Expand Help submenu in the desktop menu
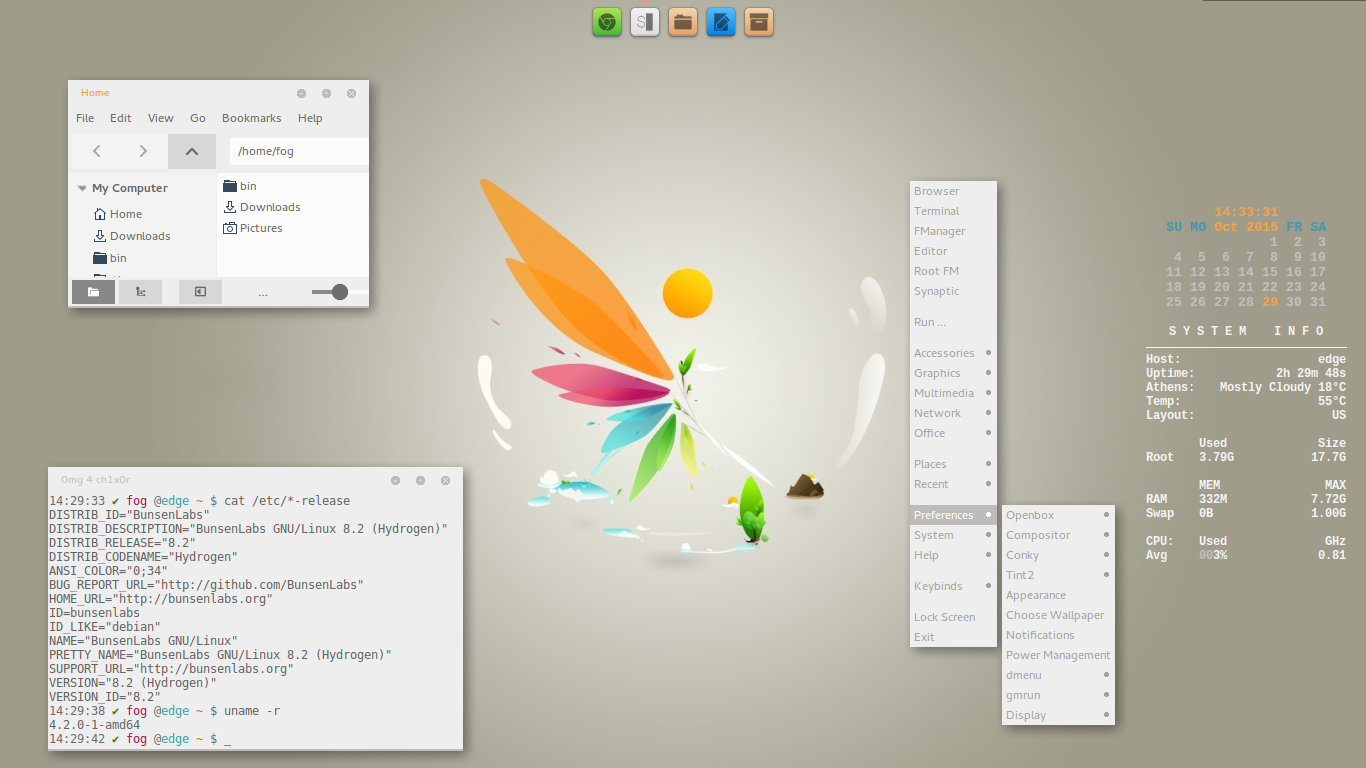The image size is (1366, 768). click(953, 555)
